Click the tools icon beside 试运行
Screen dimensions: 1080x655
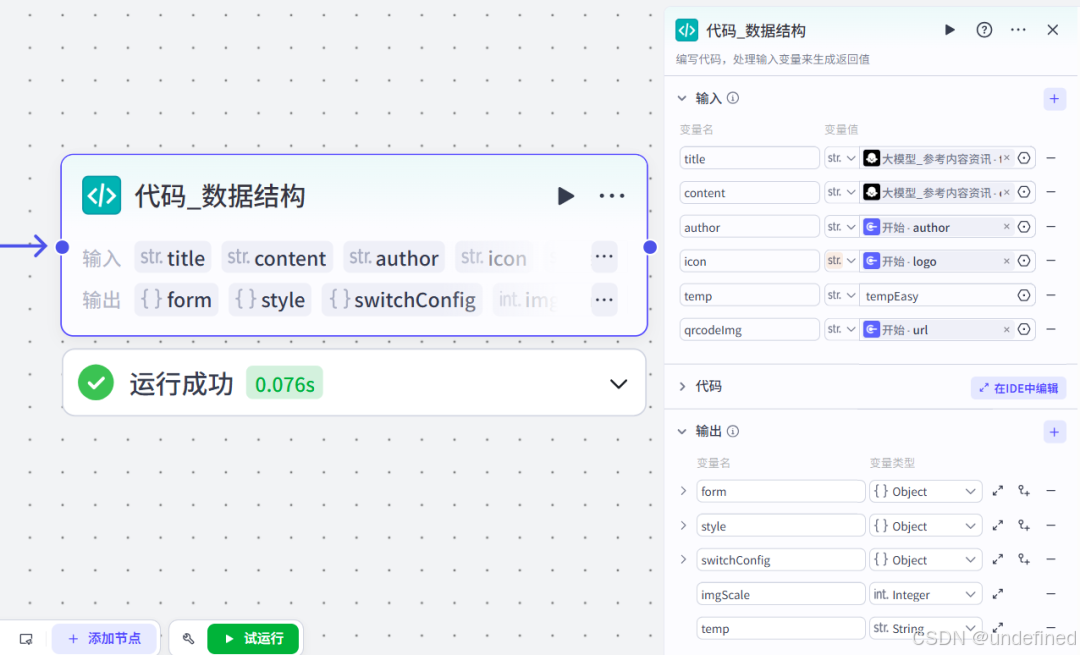click(188, 637)
